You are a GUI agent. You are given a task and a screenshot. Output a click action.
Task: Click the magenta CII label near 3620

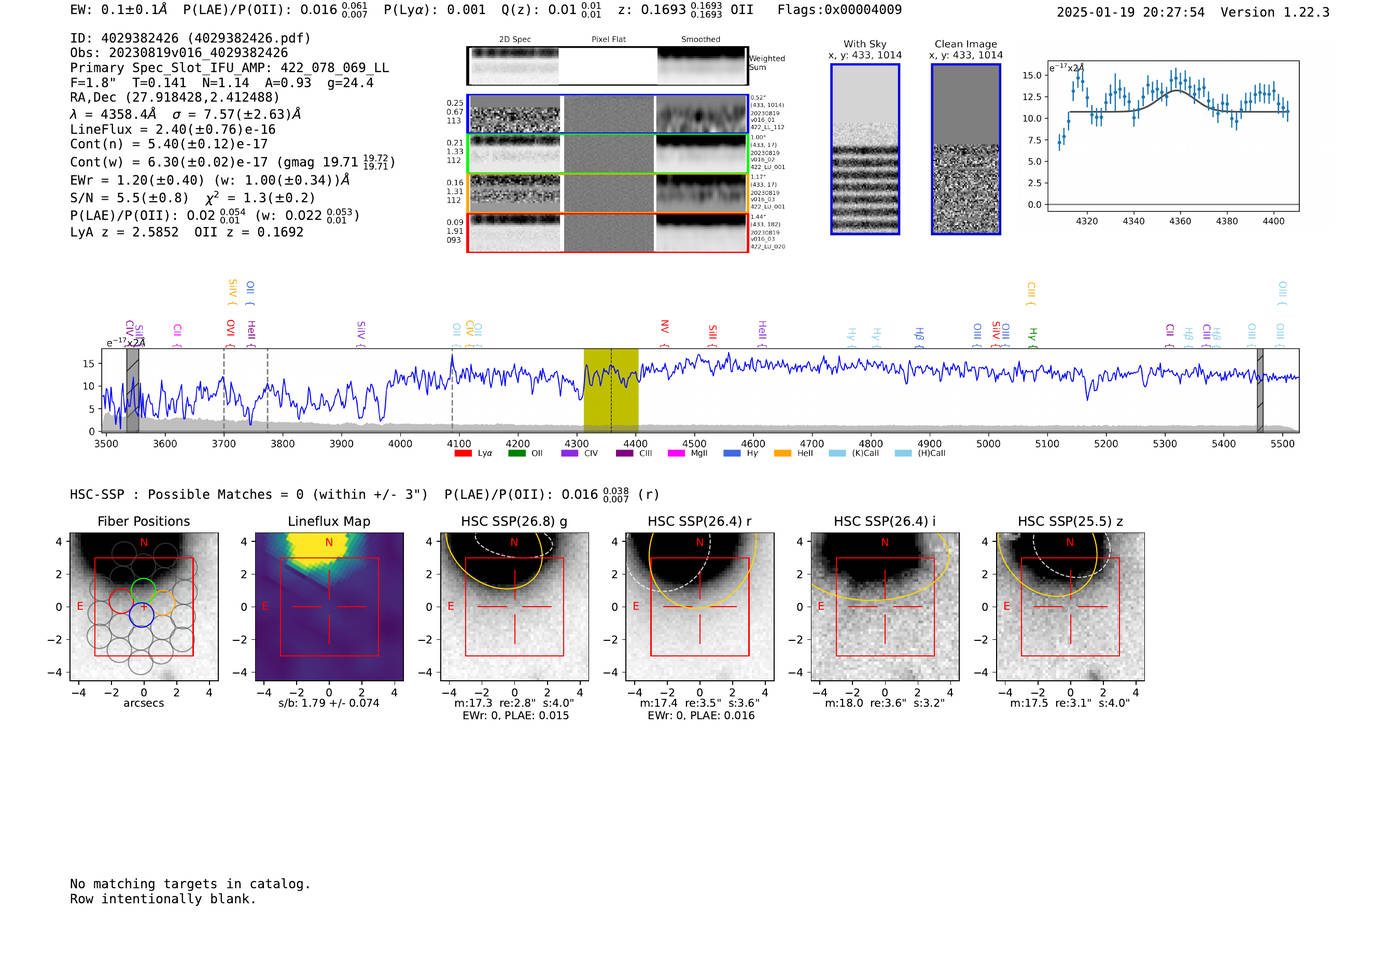pyautogui.click(x=177, y=334)
